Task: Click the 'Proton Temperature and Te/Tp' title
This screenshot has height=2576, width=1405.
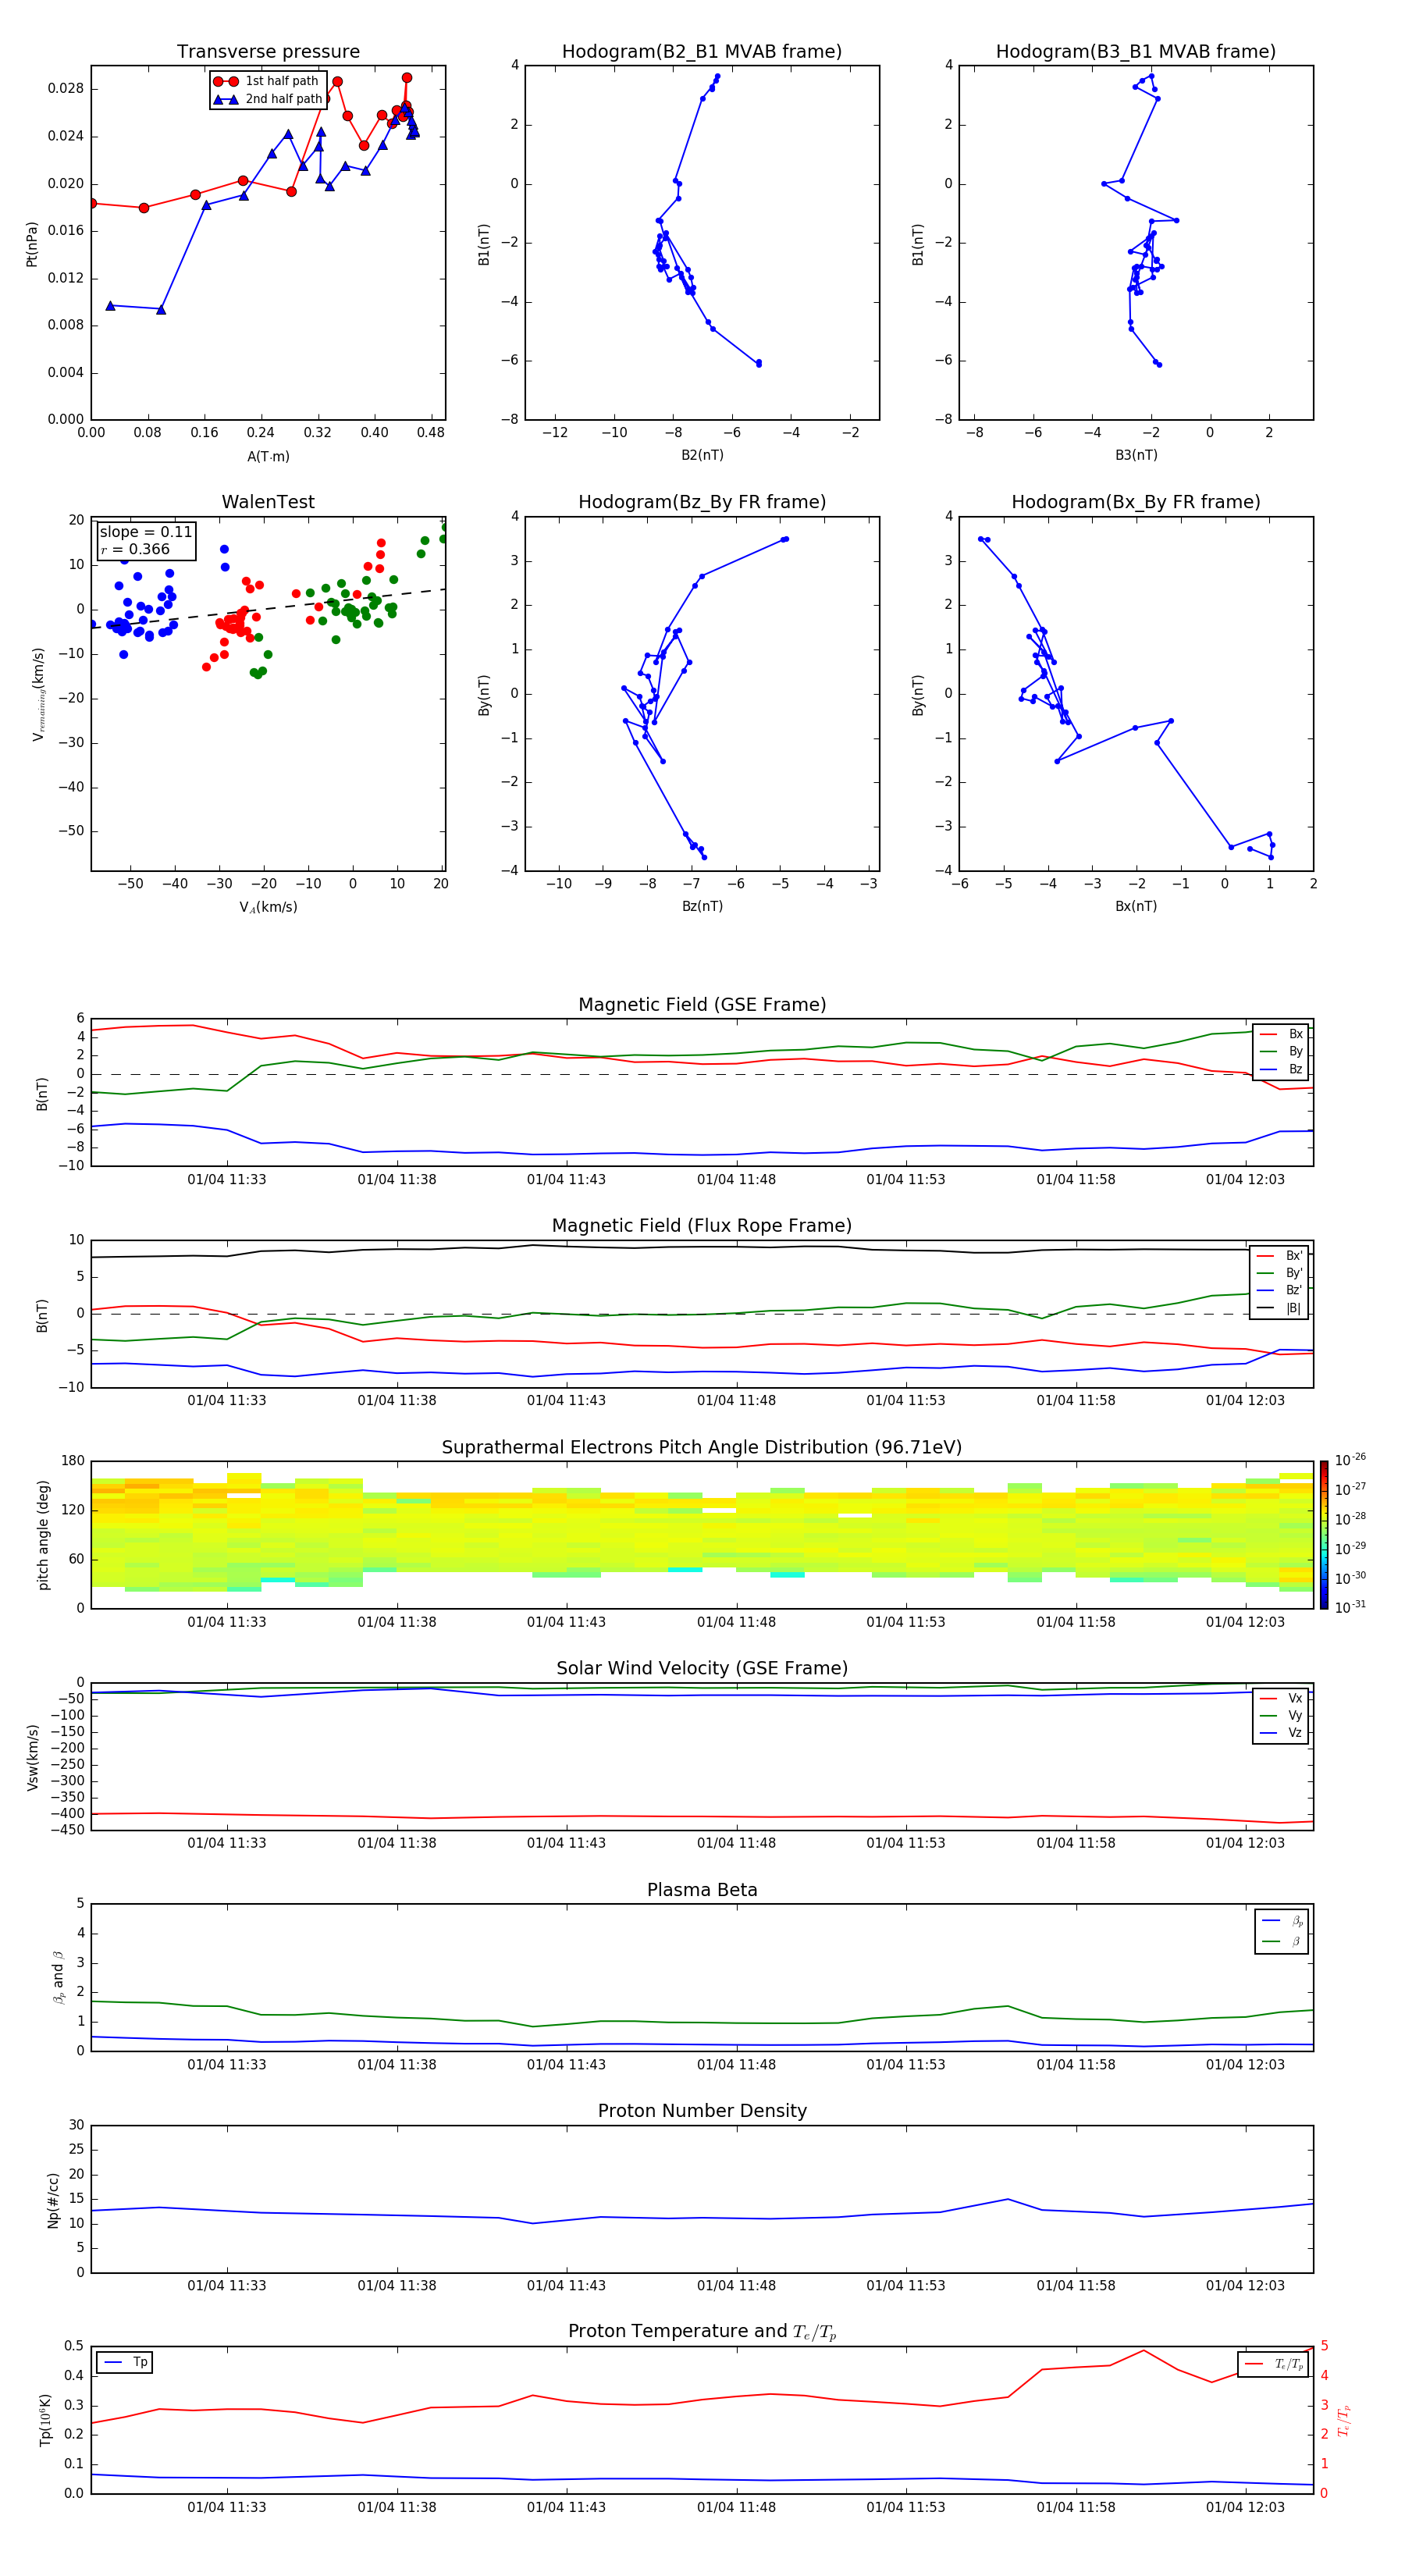Action: click(702, 2332)
